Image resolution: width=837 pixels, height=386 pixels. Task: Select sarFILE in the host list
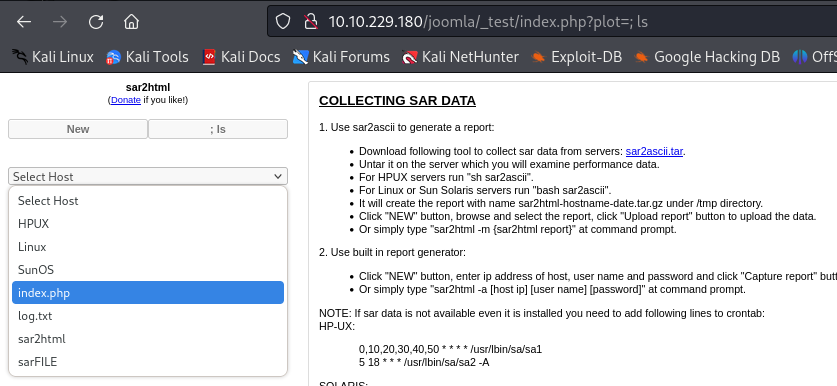pyautogui.click(x=148, y=361)
